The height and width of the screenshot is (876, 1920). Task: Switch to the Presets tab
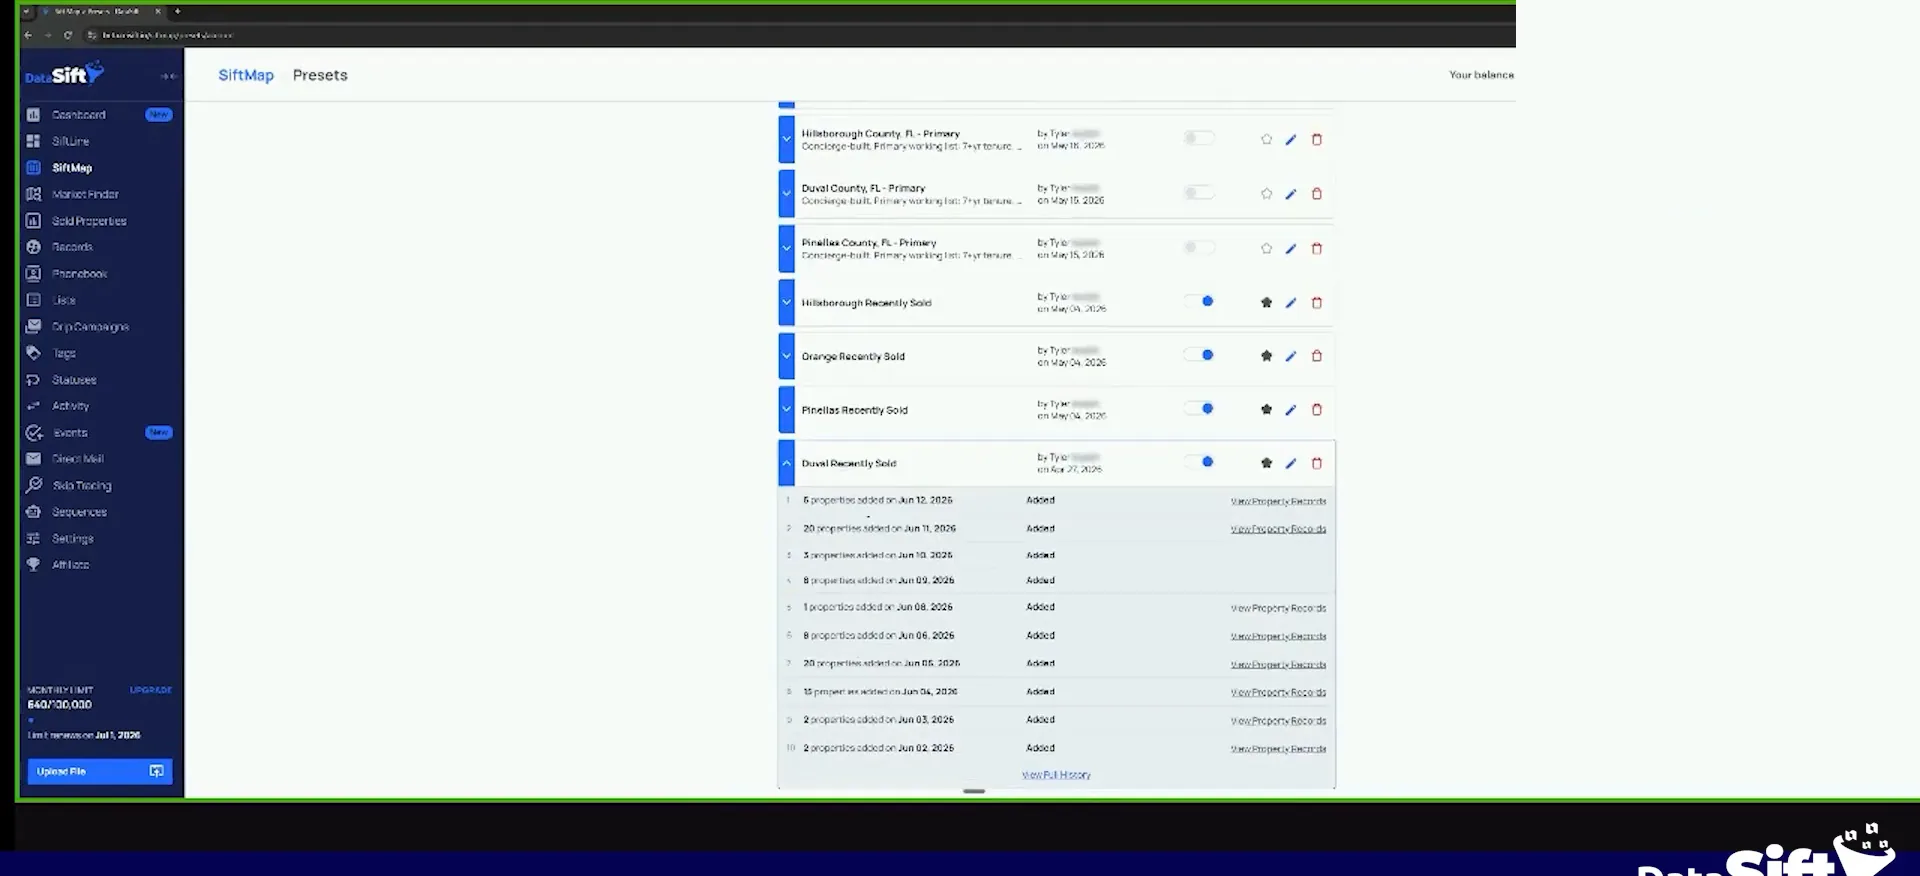click(x=320, y=75)
